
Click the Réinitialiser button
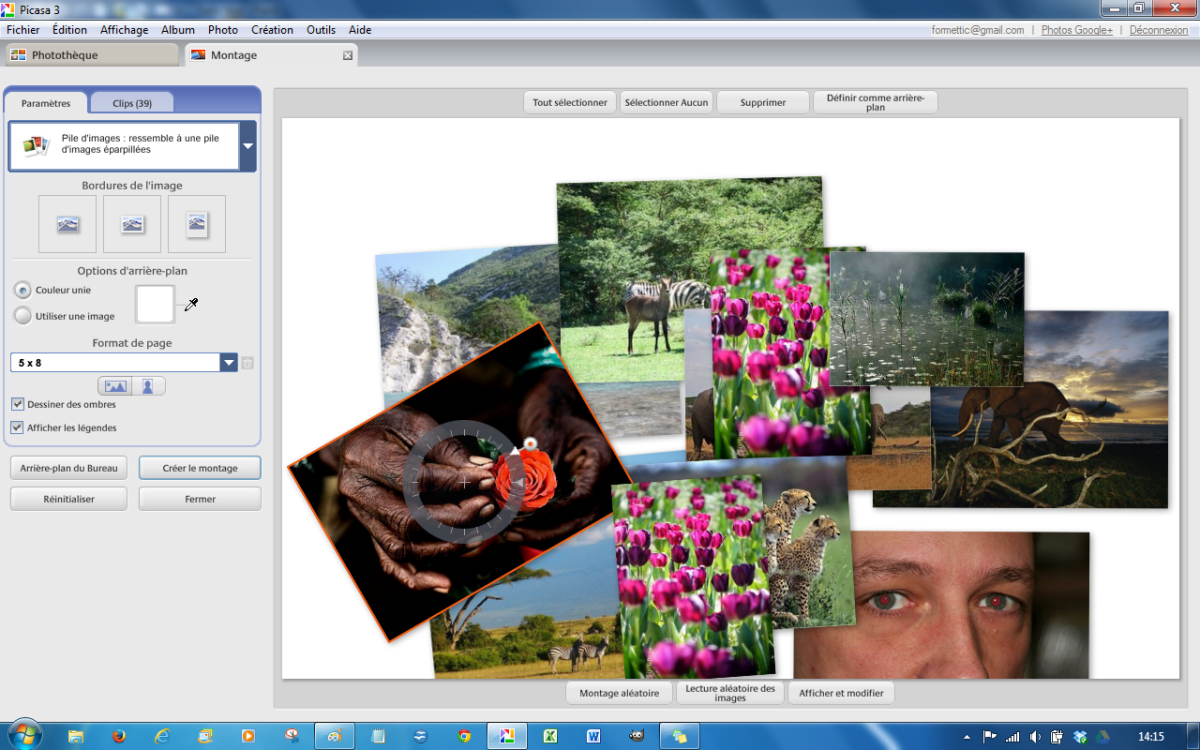pos(69,499)
